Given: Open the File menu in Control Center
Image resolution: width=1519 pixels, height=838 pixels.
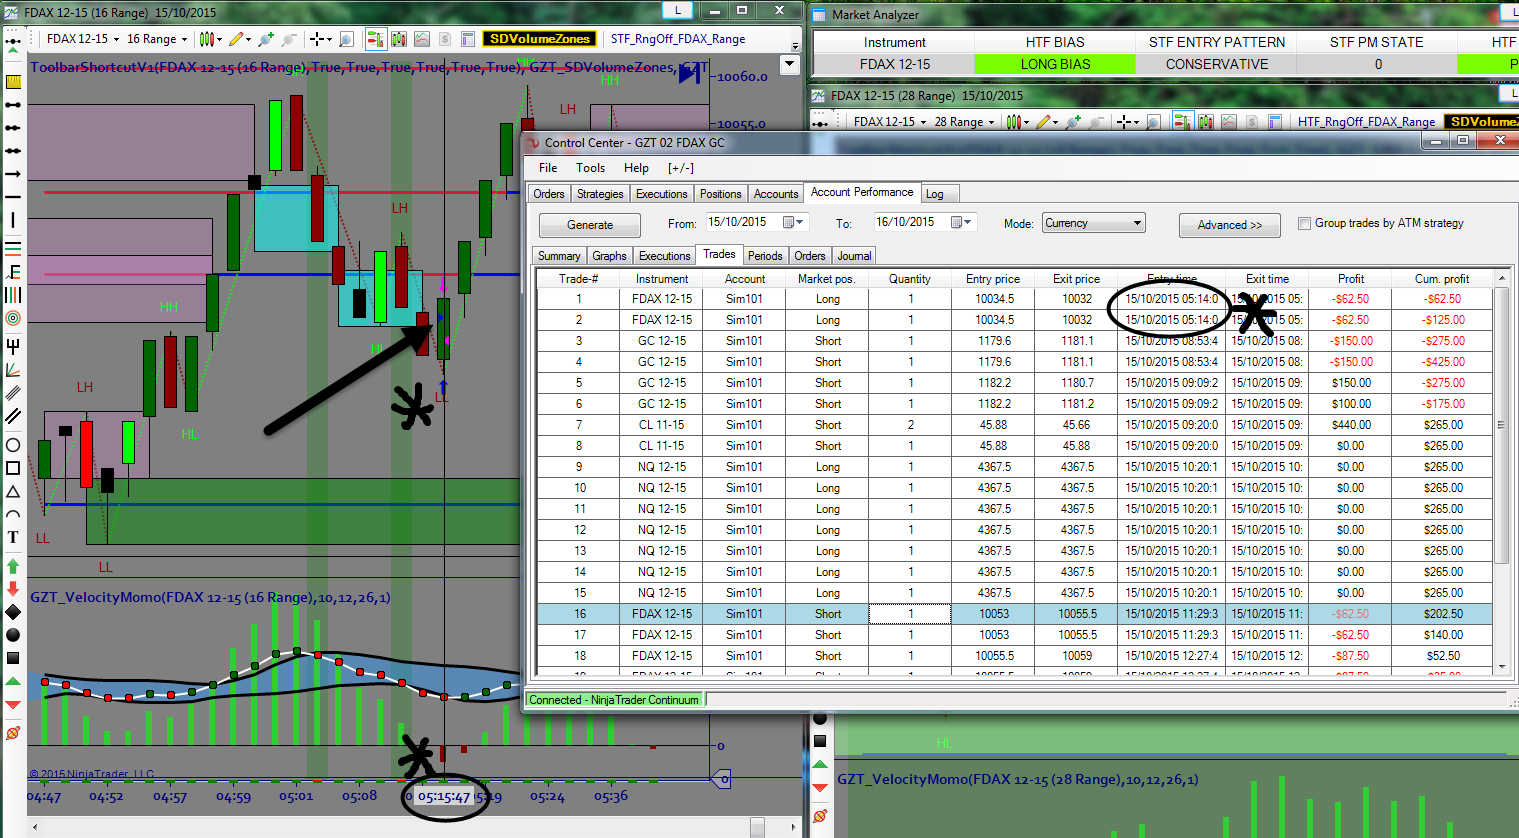Looking at the screenshot, I should click(x=548, y=168).
